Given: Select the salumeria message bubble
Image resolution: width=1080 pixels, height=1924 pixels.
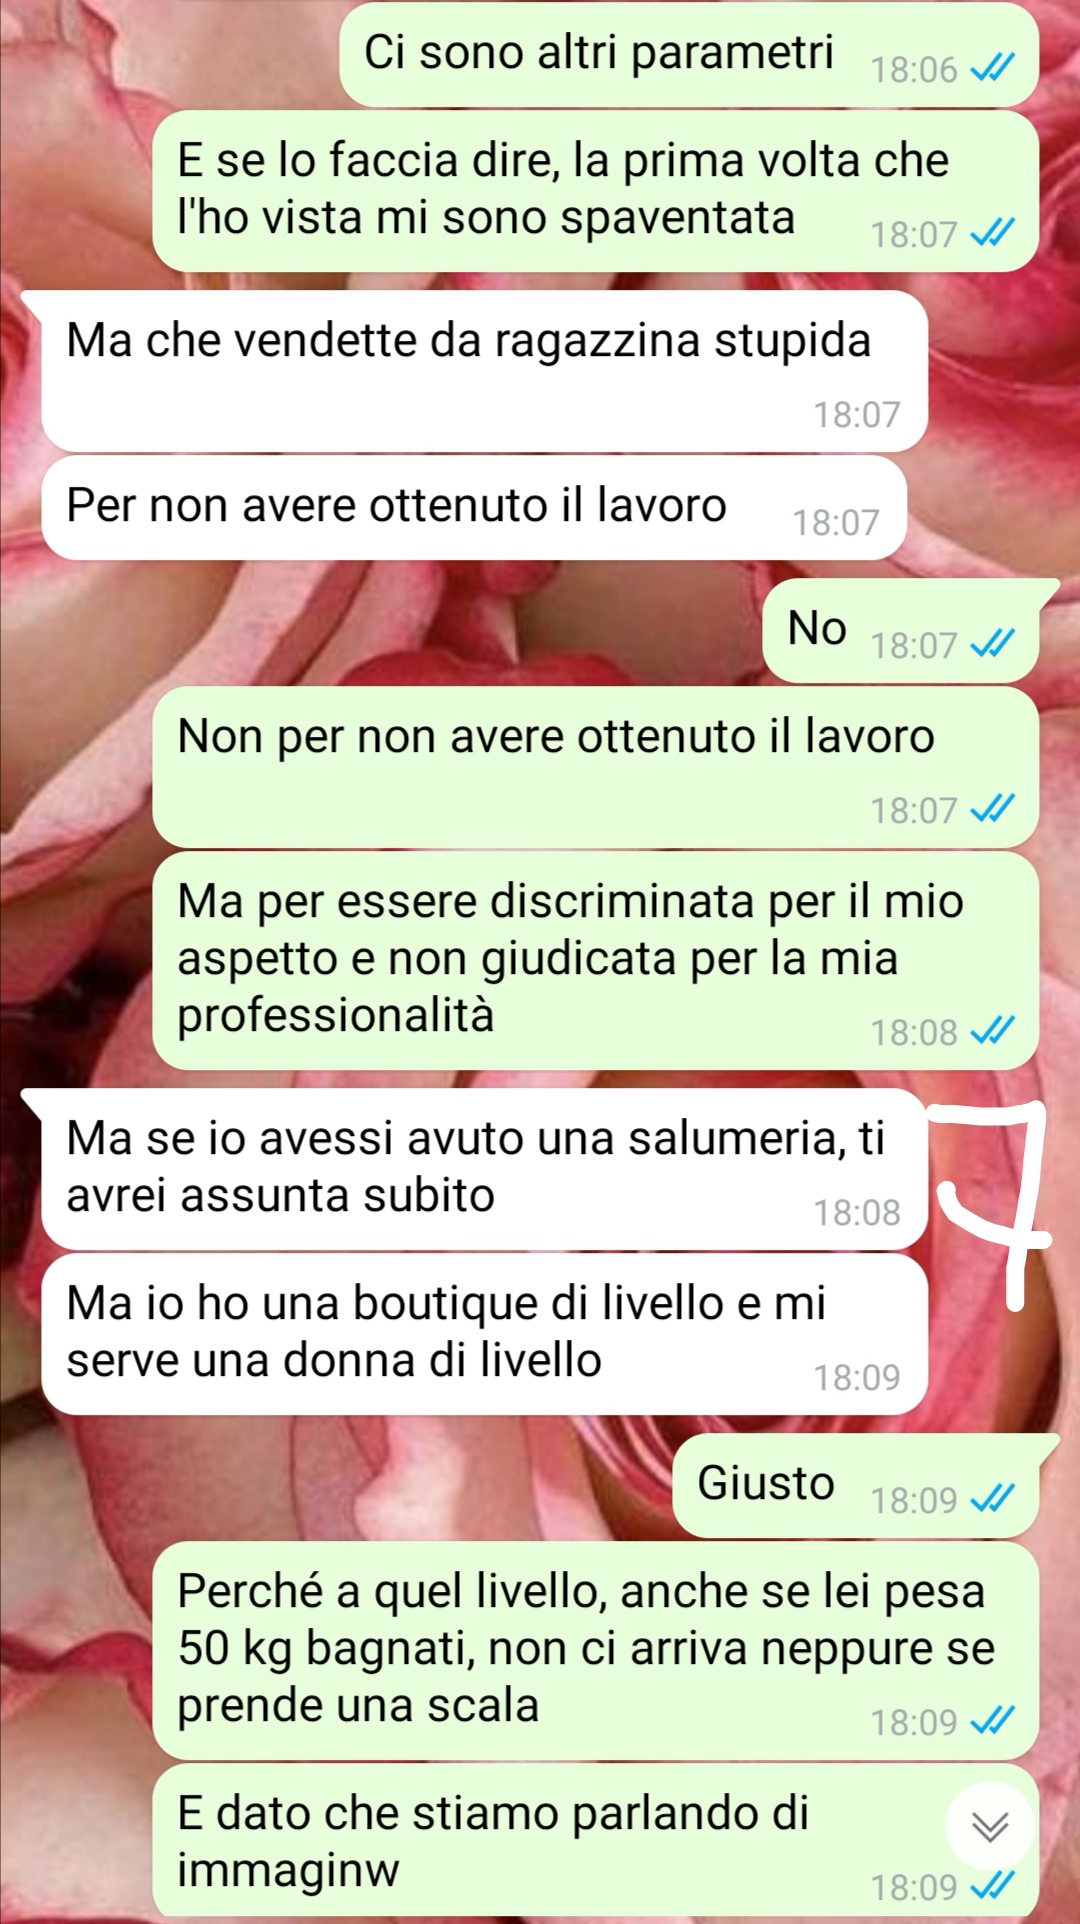Looking at the screenshot, I should point(484,1169).
